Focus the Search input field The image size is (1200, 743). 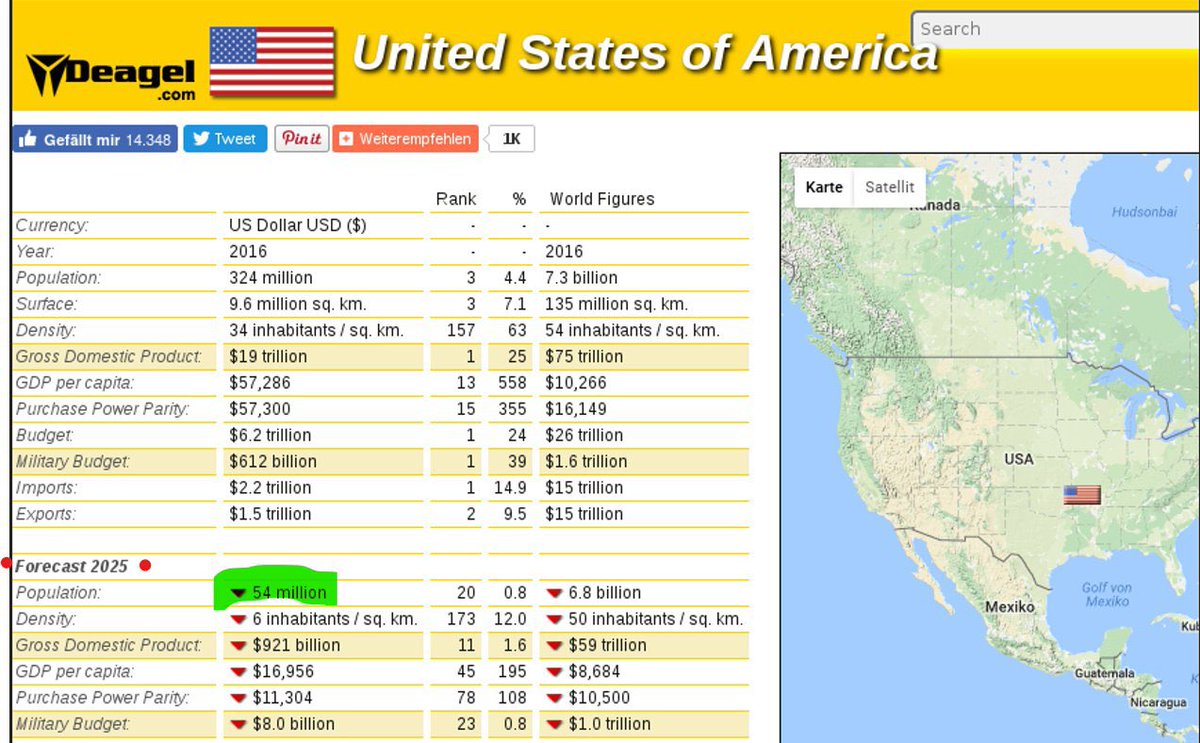click(1056, 29)
